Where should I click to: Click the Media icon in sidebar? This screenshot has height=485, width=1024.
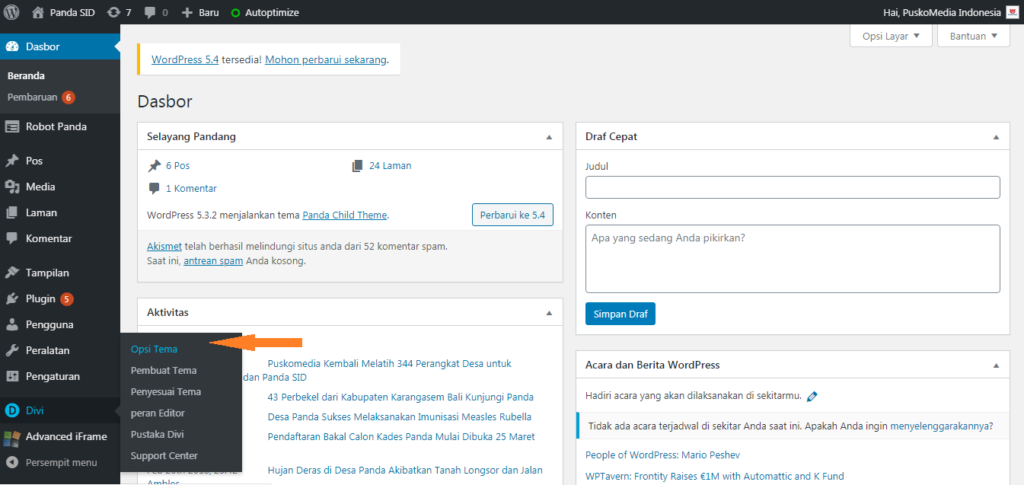(x=12, y=187)
